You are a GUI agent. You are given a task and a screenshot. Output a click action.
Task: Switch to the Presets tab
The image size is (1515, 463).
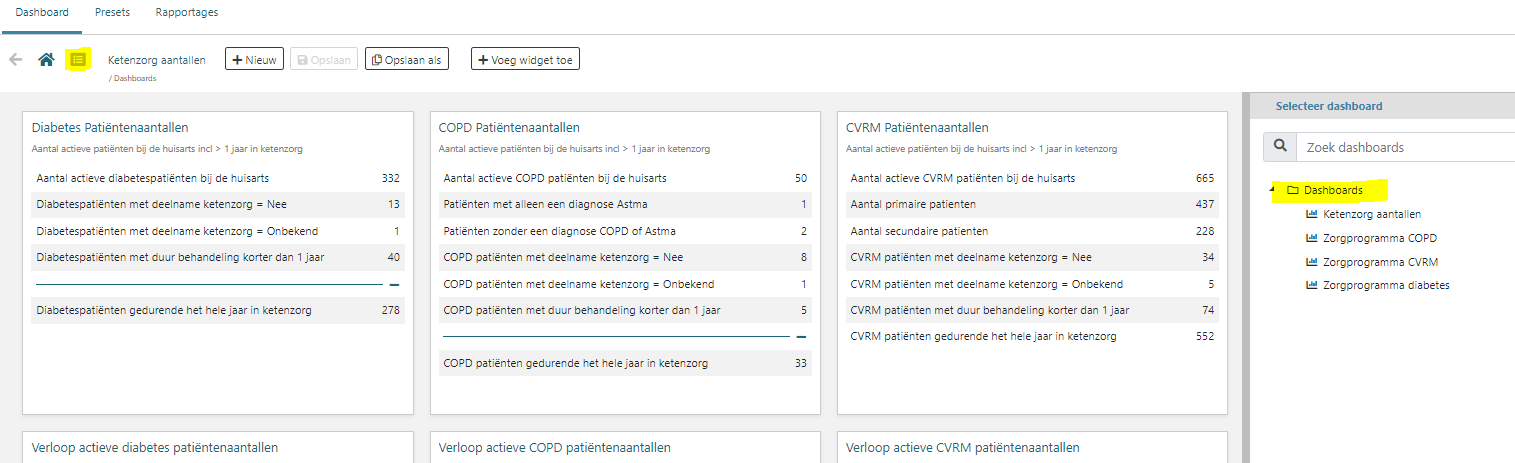click(112, 13)
